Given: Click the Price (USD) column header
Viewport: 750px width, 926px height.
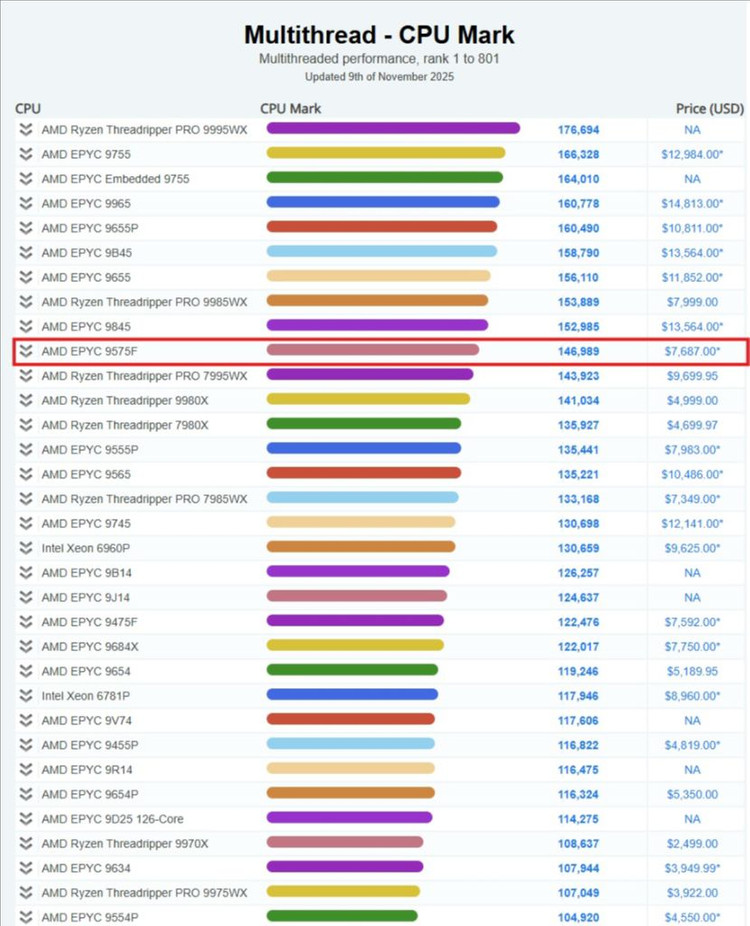Looking at the screenshot, I should point(708,108).
